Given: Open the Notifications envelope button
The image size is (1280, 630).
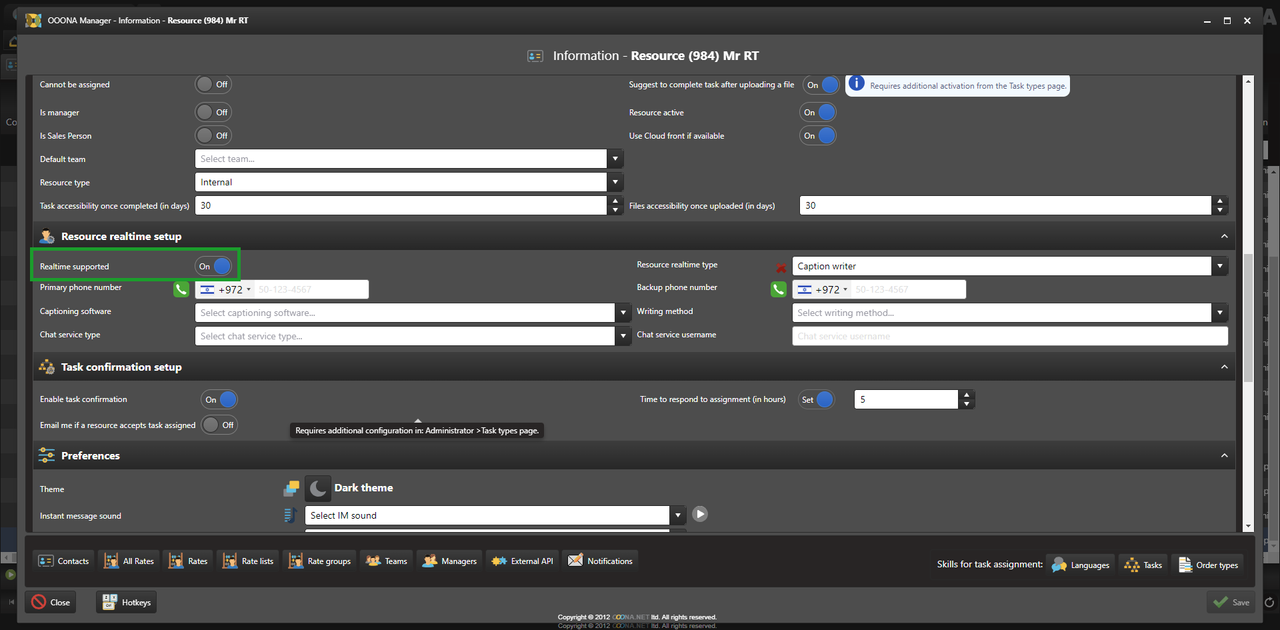Looking at the screenshot, I should [x=600, y=561].
